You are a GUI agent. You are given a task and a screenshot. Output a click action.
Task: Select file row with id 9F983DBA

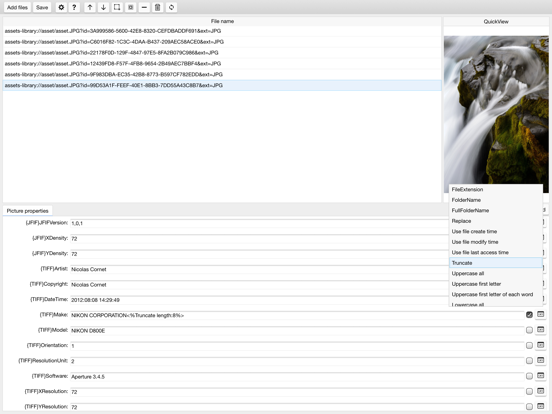[x=222, y=75]
